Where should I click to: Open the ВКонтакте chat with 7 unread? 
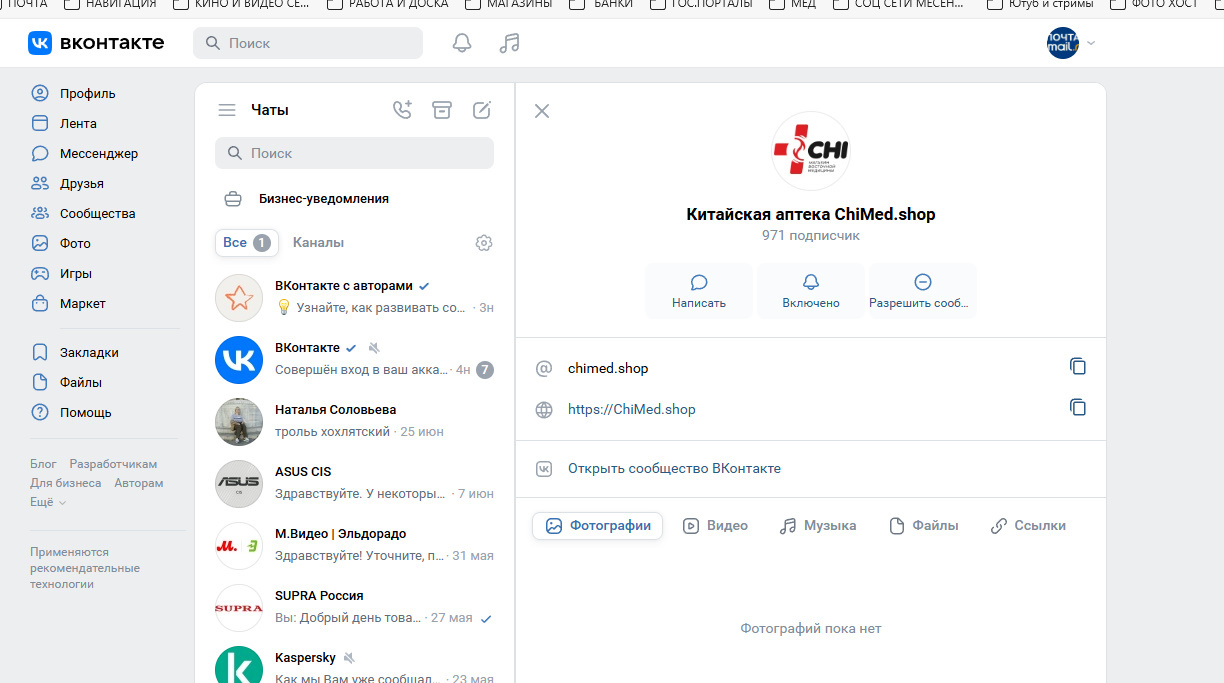pos(354,359)
